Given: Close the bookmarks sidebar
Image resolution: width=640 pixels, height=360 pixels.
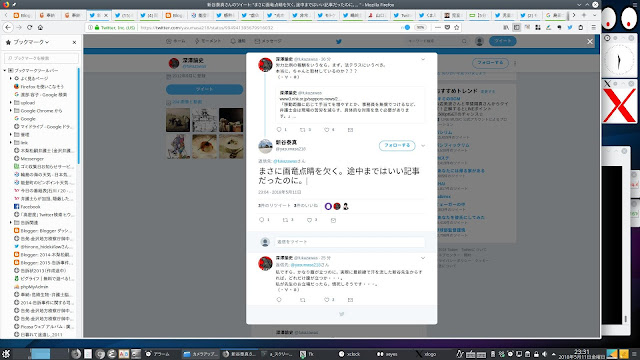Looking at the screenshot, I should coord(74,42).
